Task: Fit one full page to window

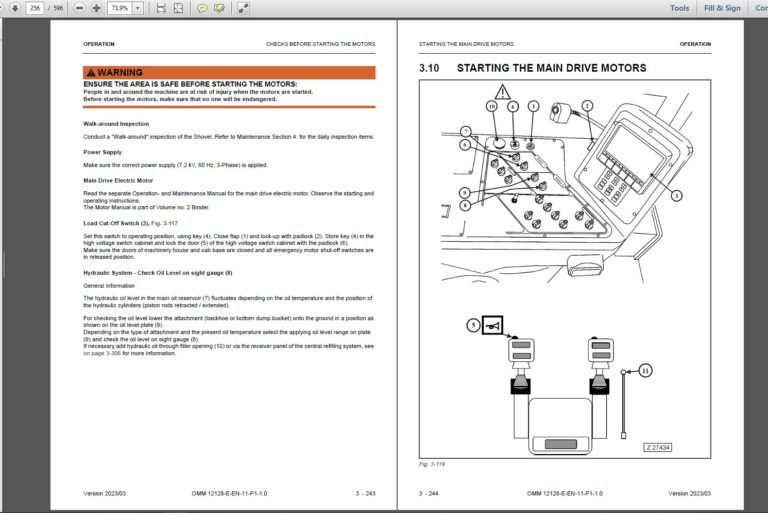Action: tap(178, 8)
